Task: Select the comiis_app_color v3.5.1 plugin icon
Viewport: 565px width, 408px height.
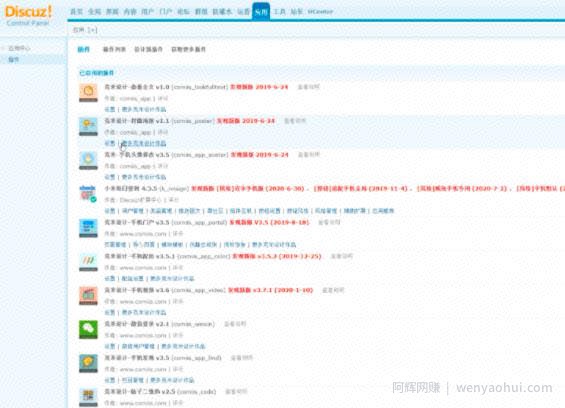Action: point(88,262)
